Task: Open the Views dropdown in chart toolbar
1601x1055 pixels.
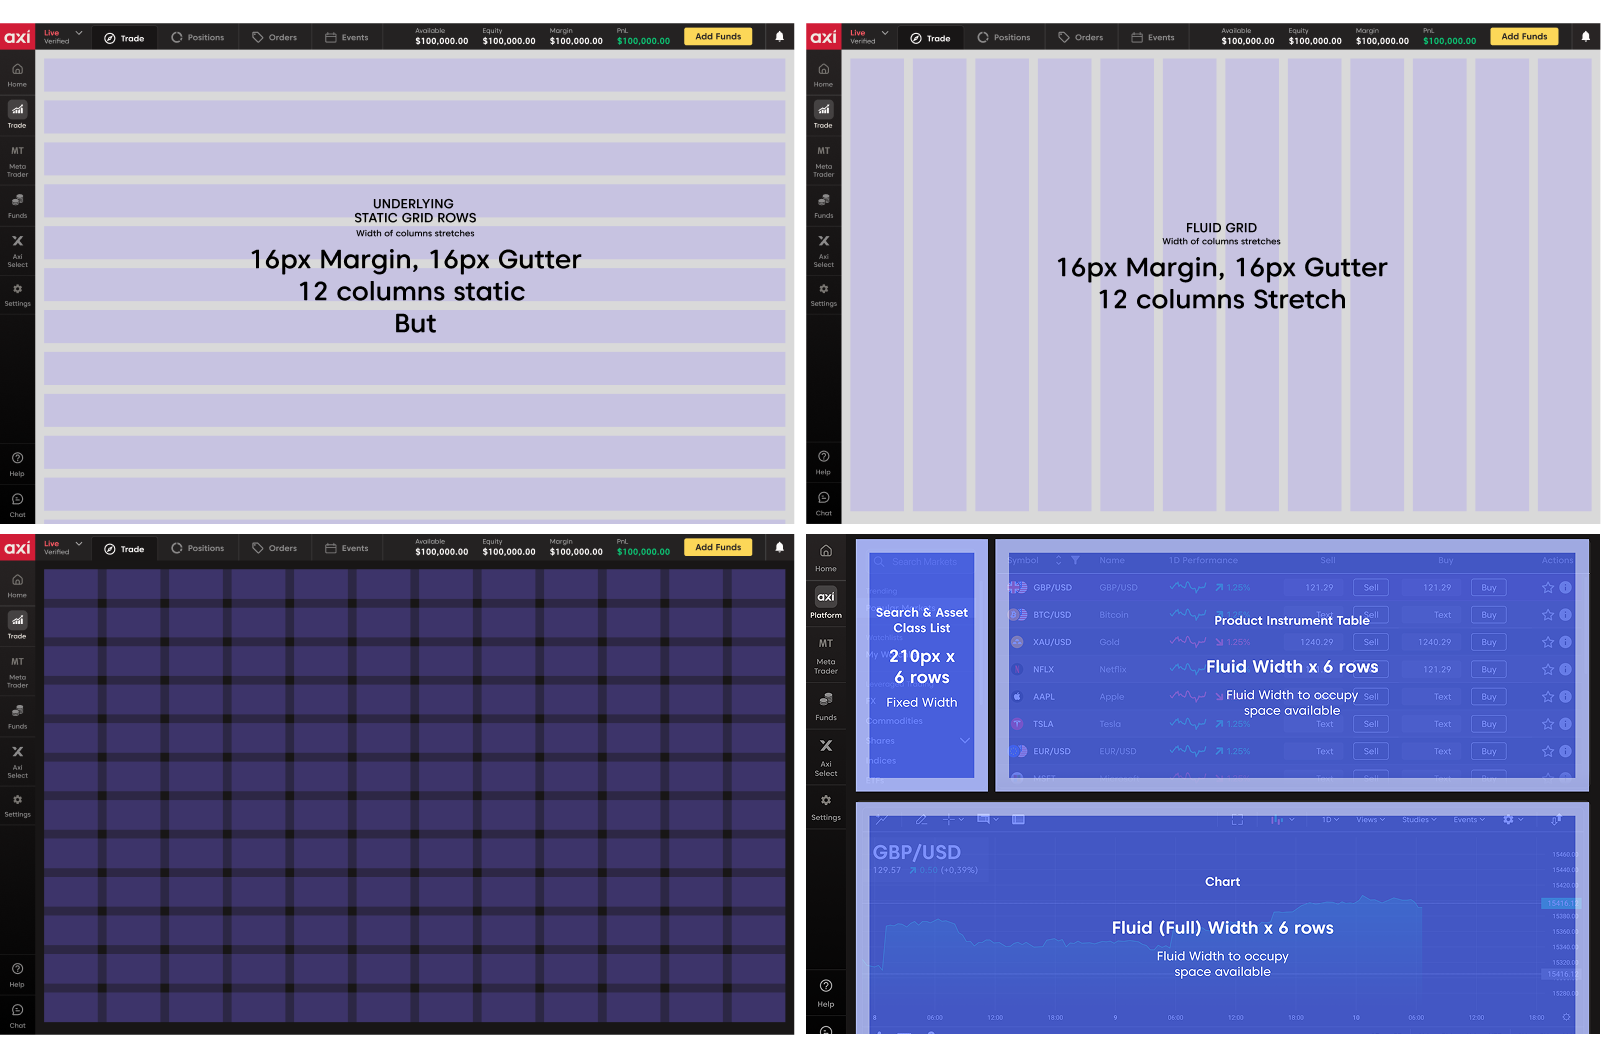Action: pyautogui.click(x=1370, y=820)
